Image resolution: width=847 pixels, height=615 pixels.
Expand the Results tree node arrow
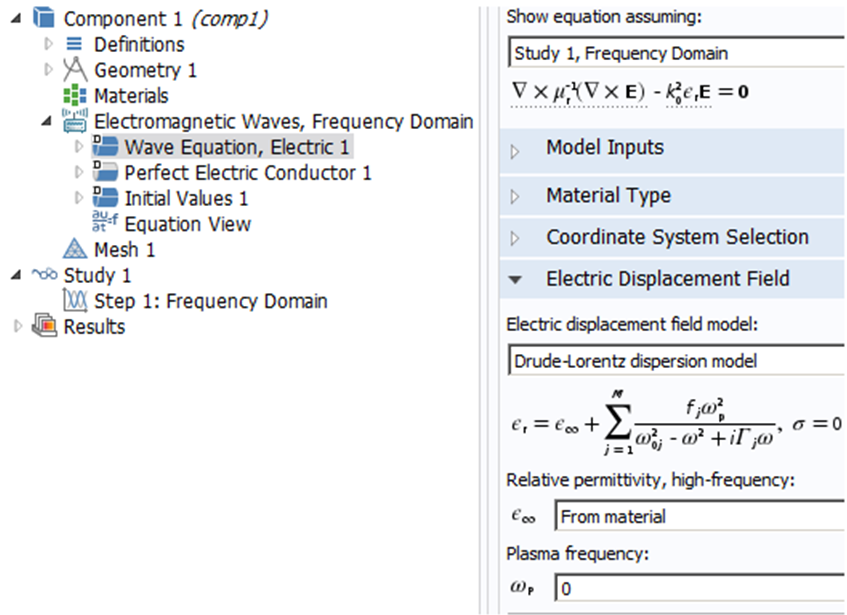(17, 327)
